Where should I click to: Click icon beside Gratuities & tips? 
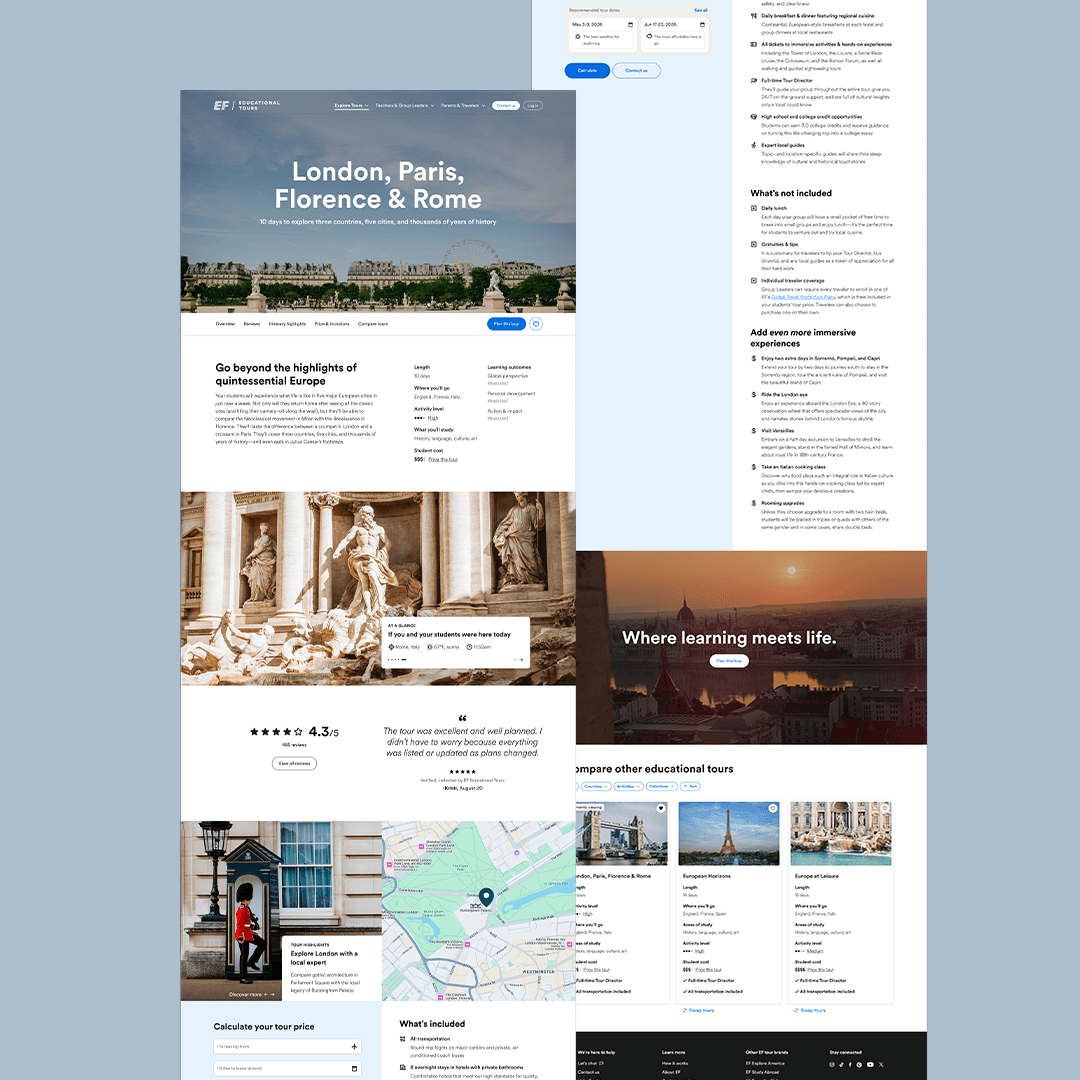(754, 244)
